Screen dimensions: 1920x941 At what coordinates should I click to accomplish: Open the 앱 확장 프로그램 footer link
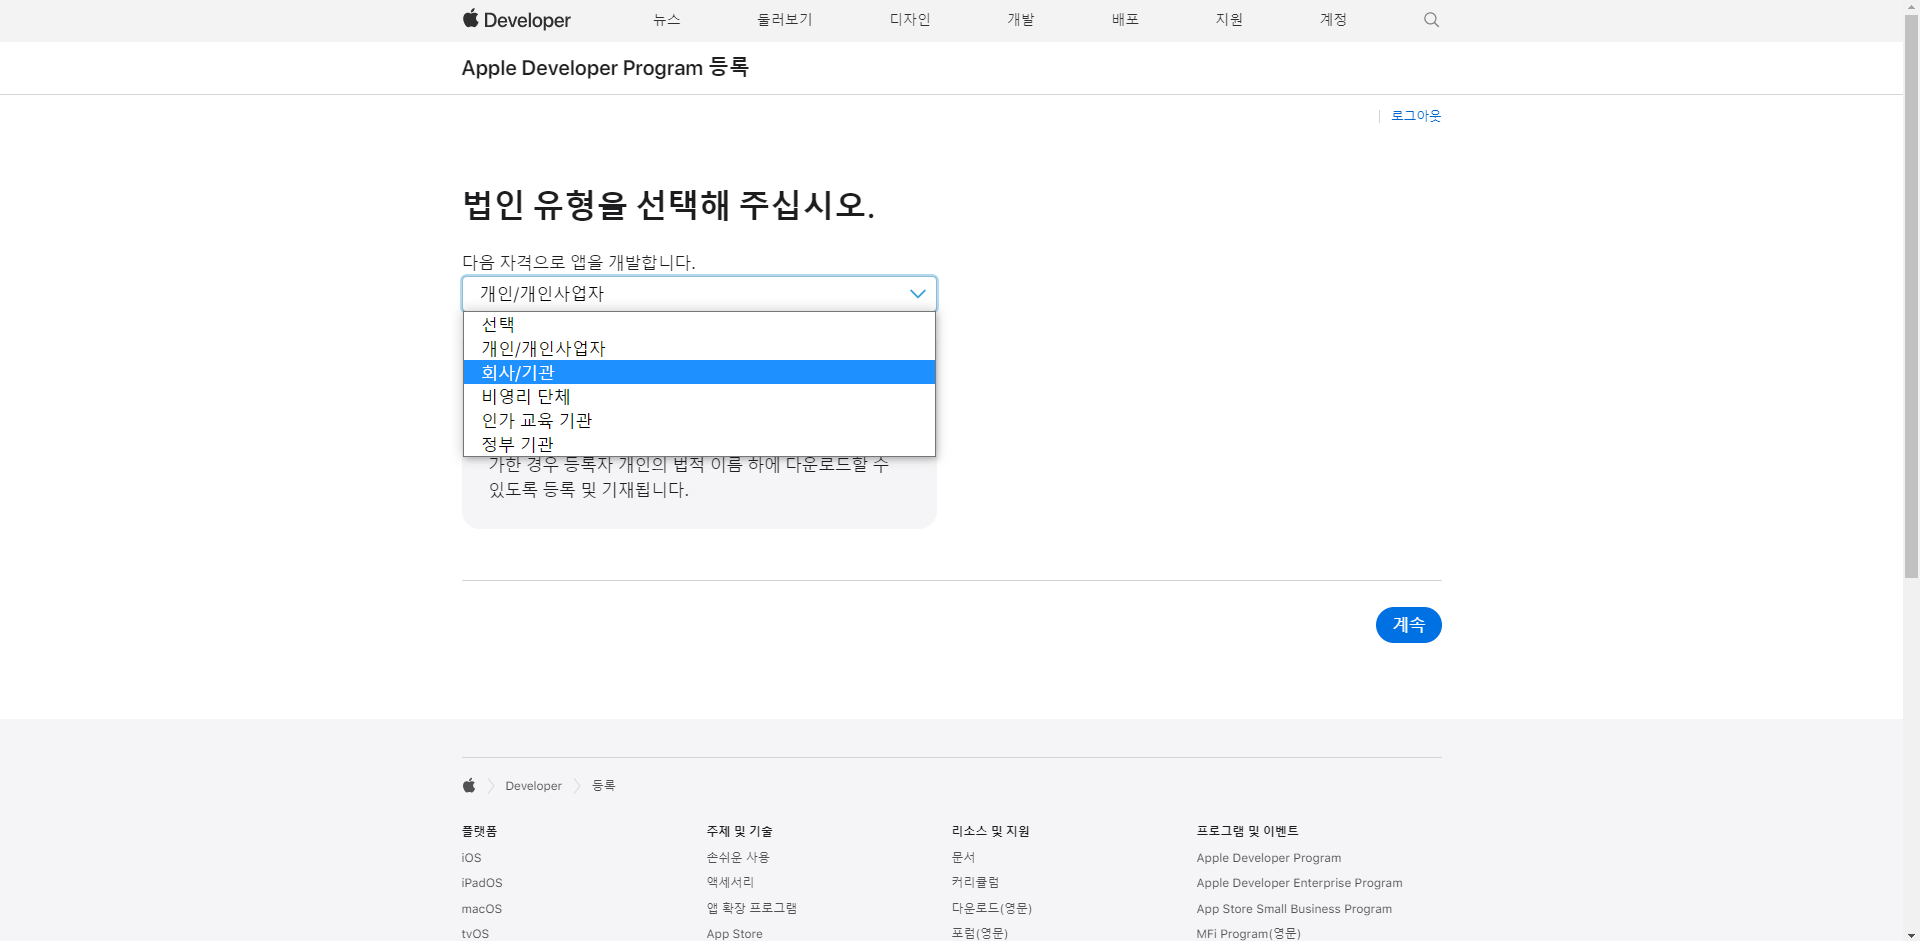[x=751, y=909]
